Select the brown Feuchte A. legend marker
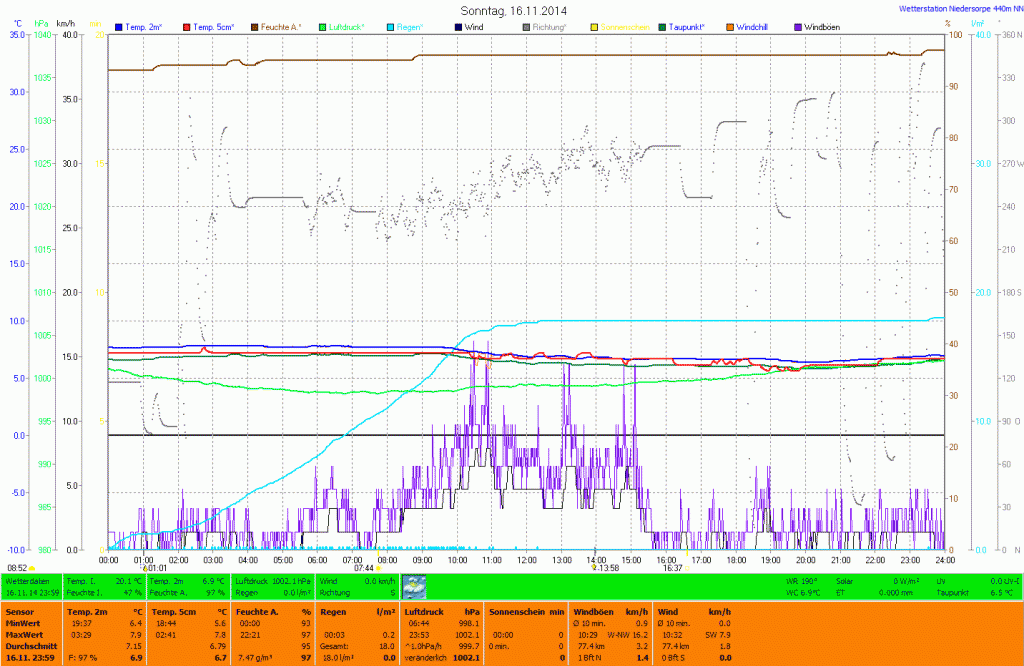The image size is (1024, 666). click(x=255, y=25)
